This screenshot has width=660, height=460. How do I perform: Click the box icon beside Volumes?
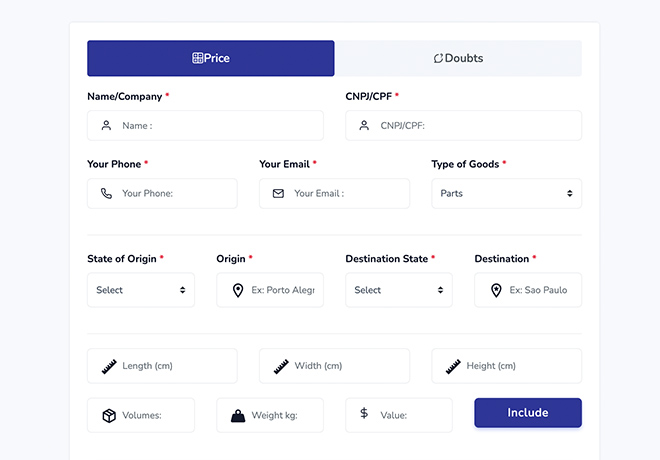pos(109,415)
